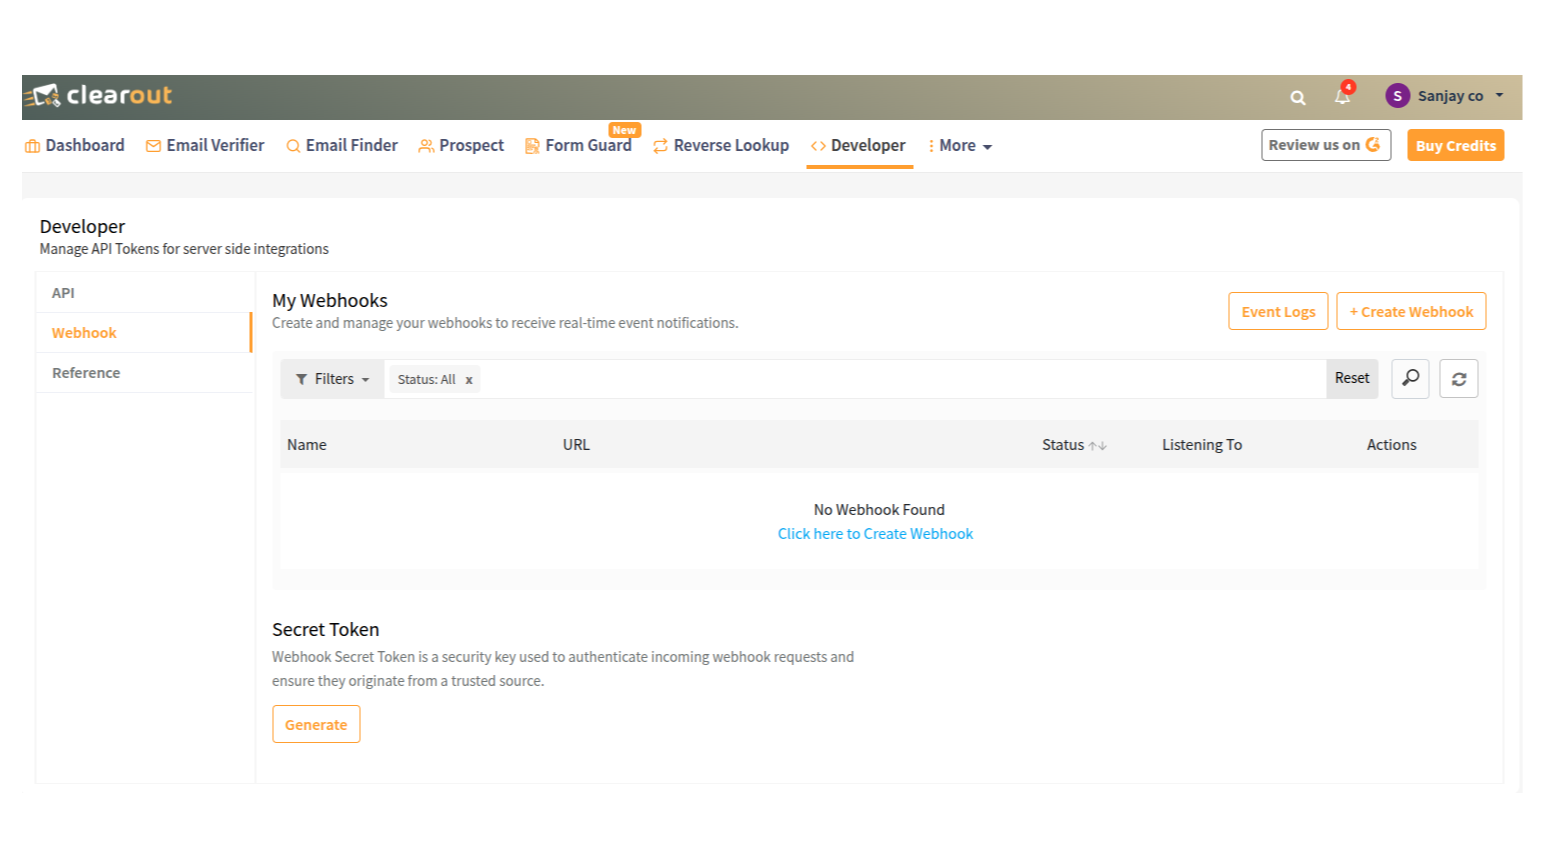
Task: Open Click here to Create Webhook link
Action: click(875, 533)
